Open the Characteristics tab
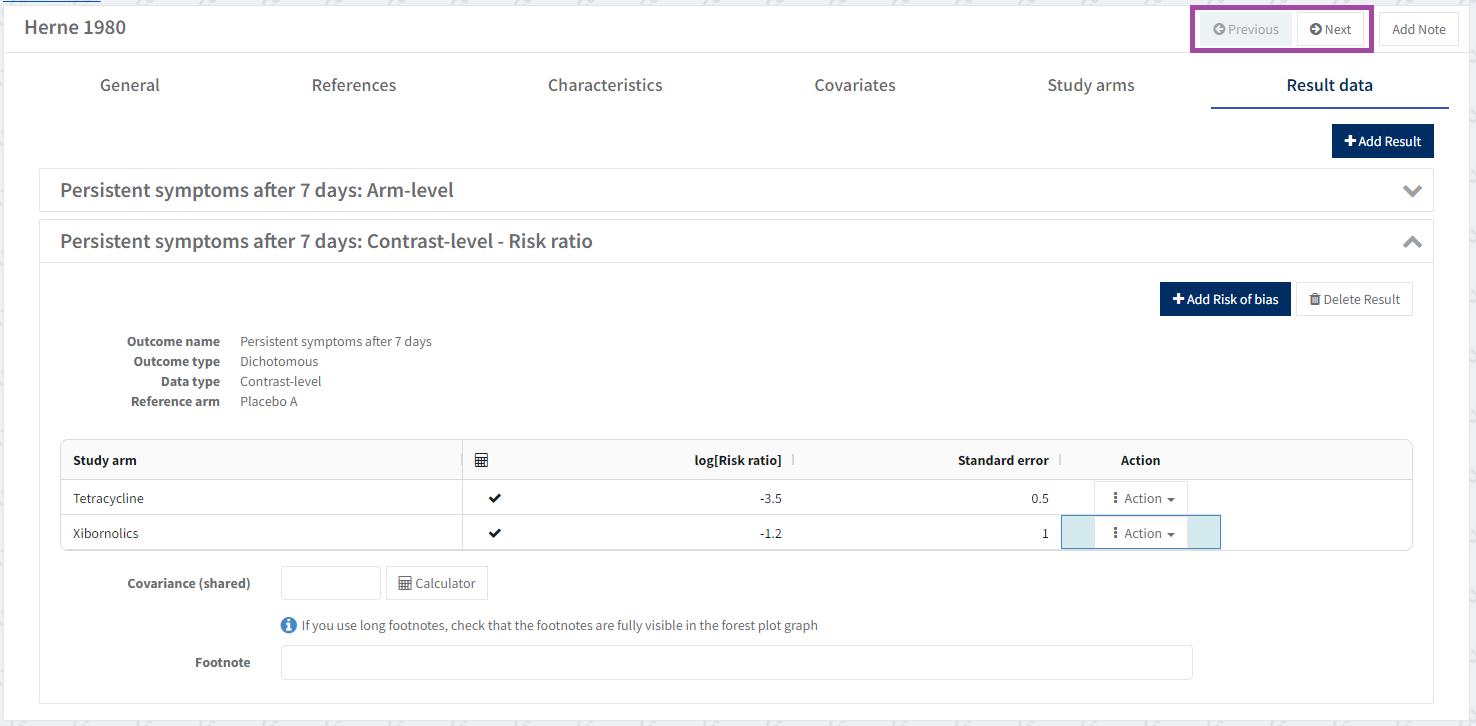The height and width of the screenshot is (726, 1476). (605, 85)
